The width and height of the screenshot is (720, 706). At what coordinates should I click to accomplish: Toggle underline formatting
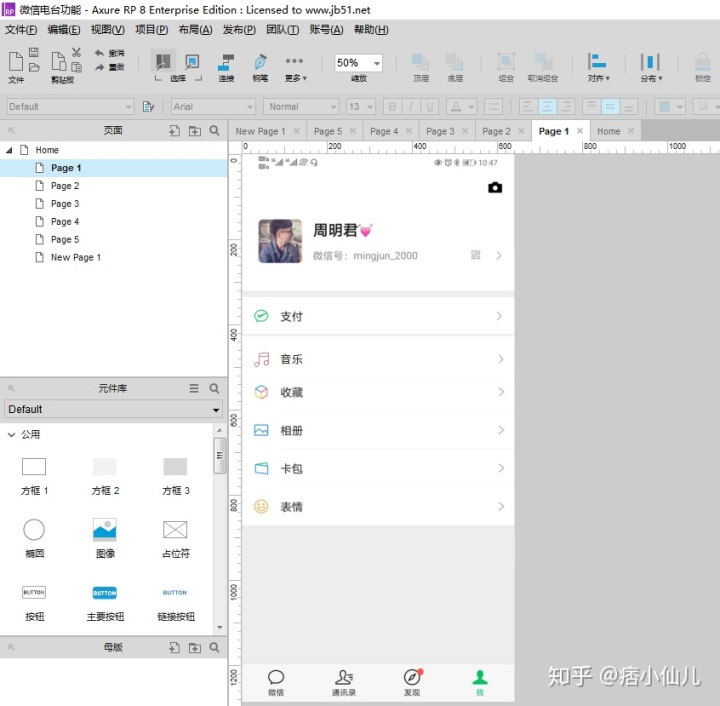[430, 106]
